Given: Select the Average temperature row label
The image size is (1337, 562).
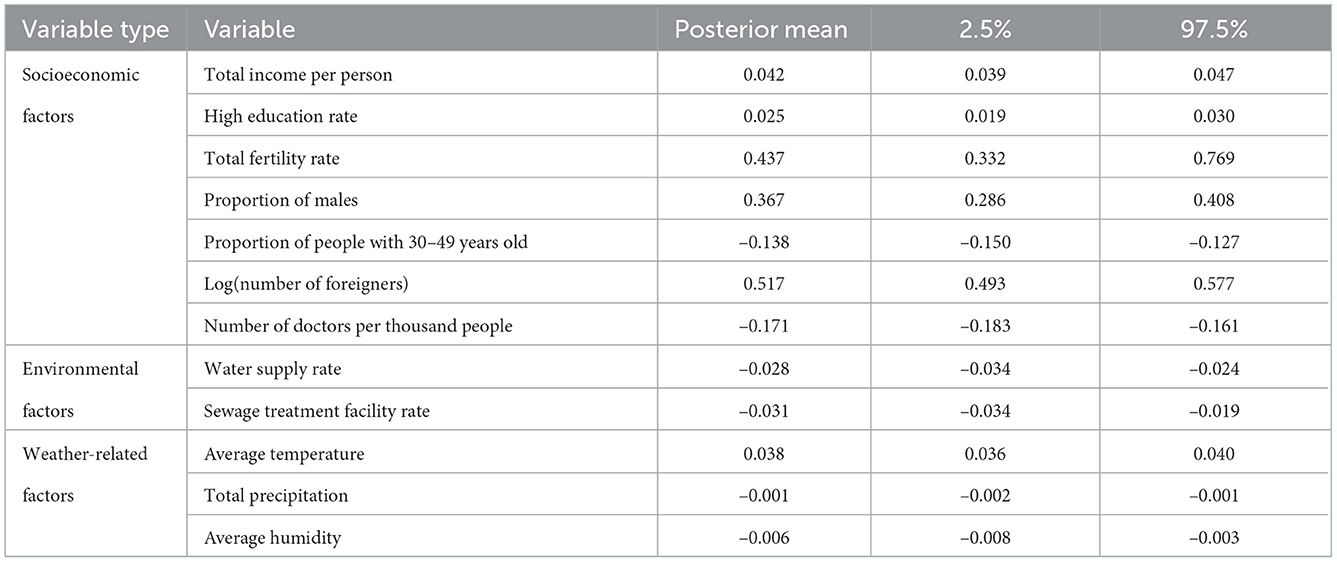Looking at the screenshot, I should click(284, 454).
